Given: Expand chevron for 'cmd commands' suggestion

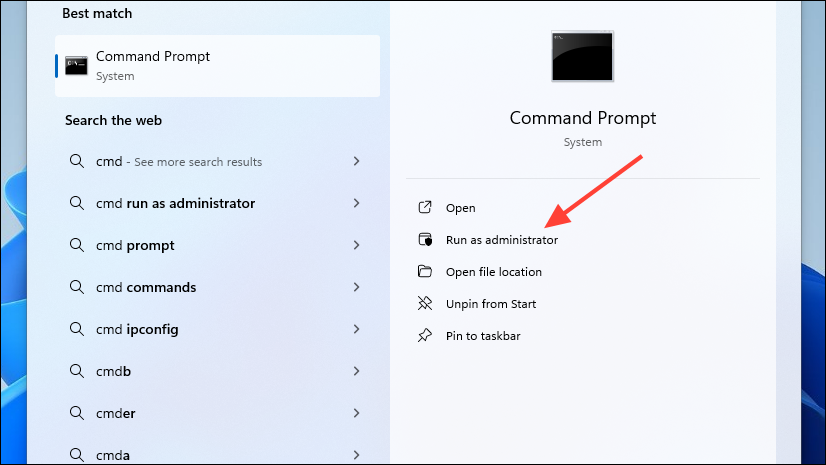Looking at the screenshot, I should tap(357, 287).
